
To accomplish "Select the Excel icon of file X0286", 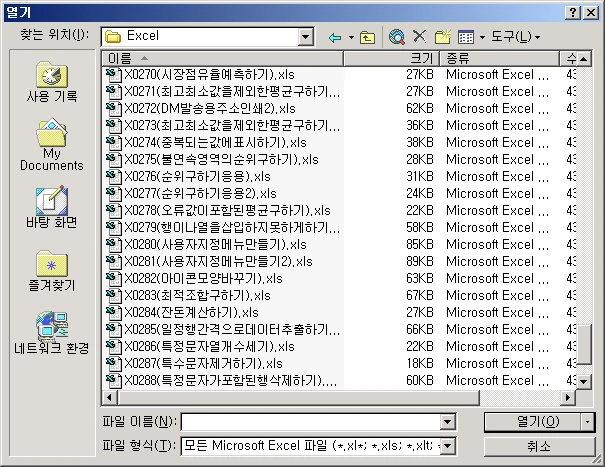I will 113,346.
